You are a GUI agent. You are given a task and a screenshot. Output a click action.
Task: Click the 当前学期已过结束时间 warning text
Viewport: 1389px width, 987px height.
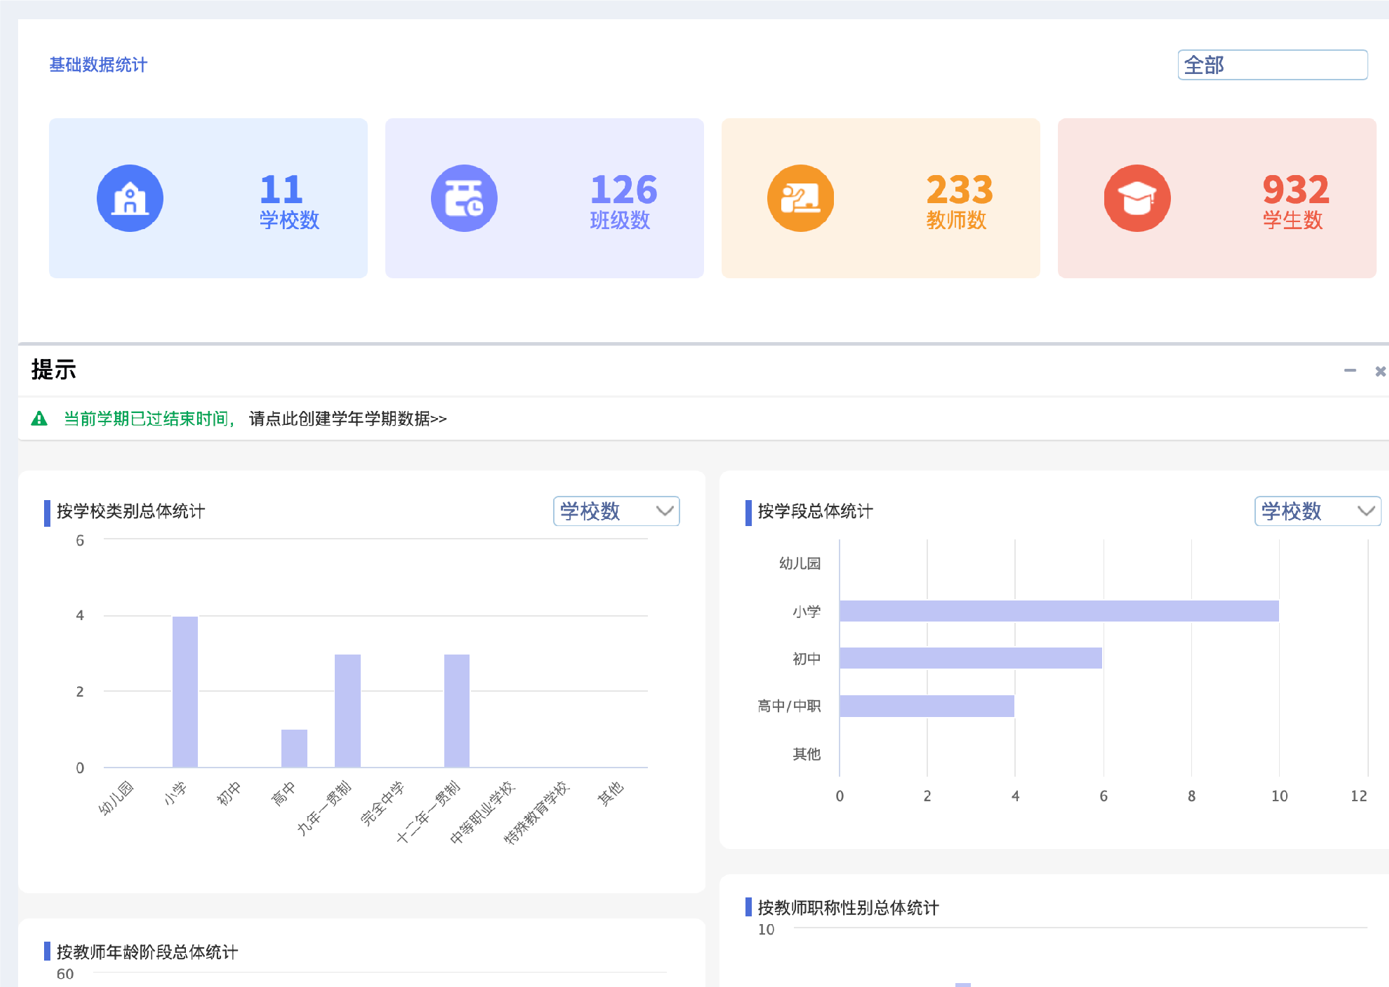148,419
